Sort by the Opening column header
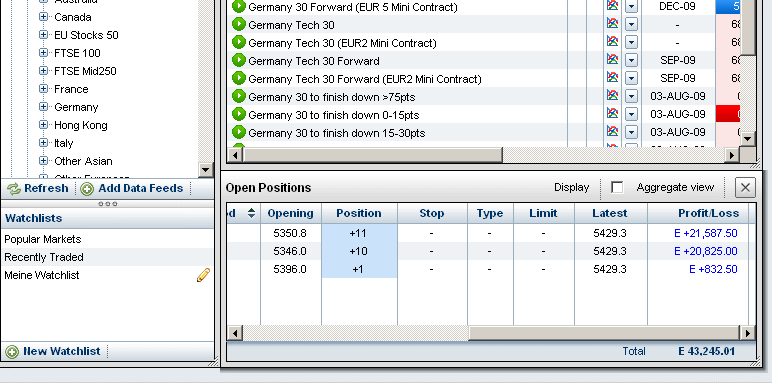 [x=291, y=213]
